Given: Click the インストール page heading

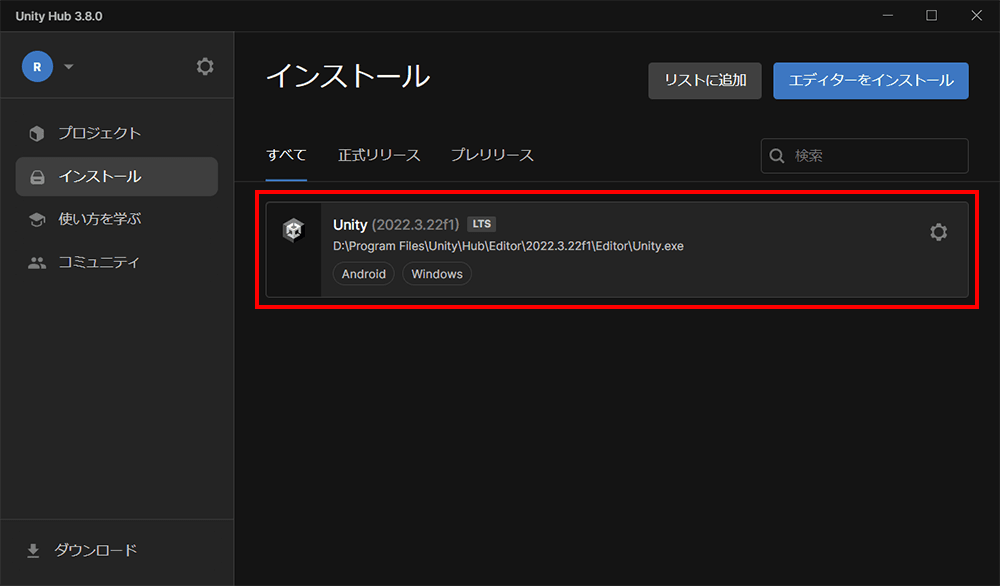Looking at the screenshot, I should click(348, 76).
